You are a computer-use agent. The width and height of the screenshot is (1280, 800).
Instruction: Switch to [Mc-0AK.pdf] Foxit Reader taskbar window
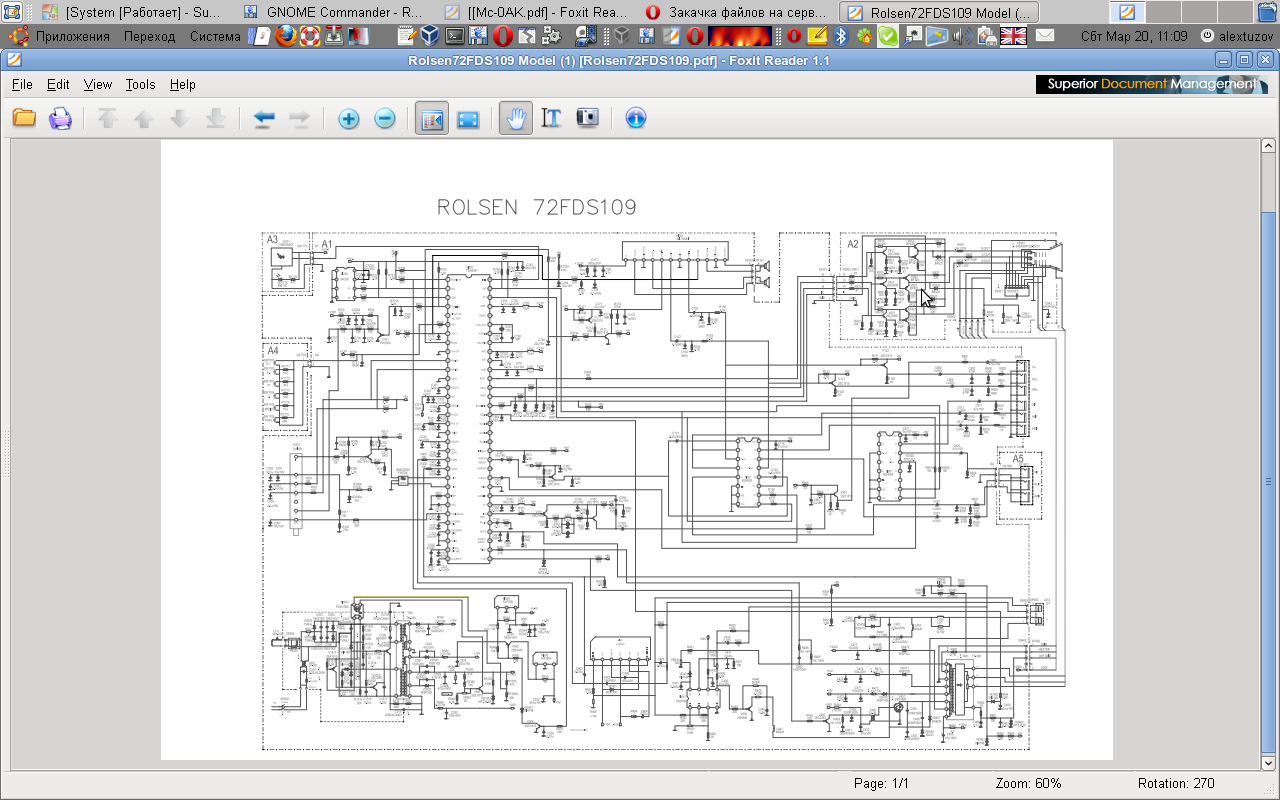537,13
